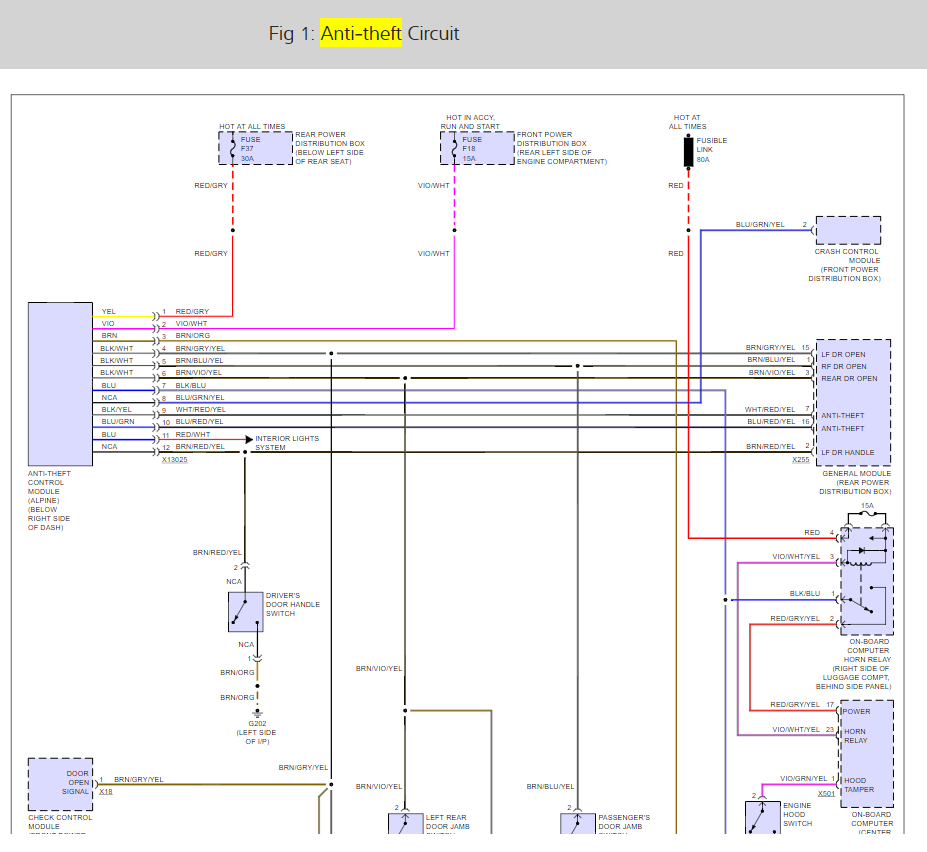Click the Engine Hood Switch symbol

[x=762, y=816]
